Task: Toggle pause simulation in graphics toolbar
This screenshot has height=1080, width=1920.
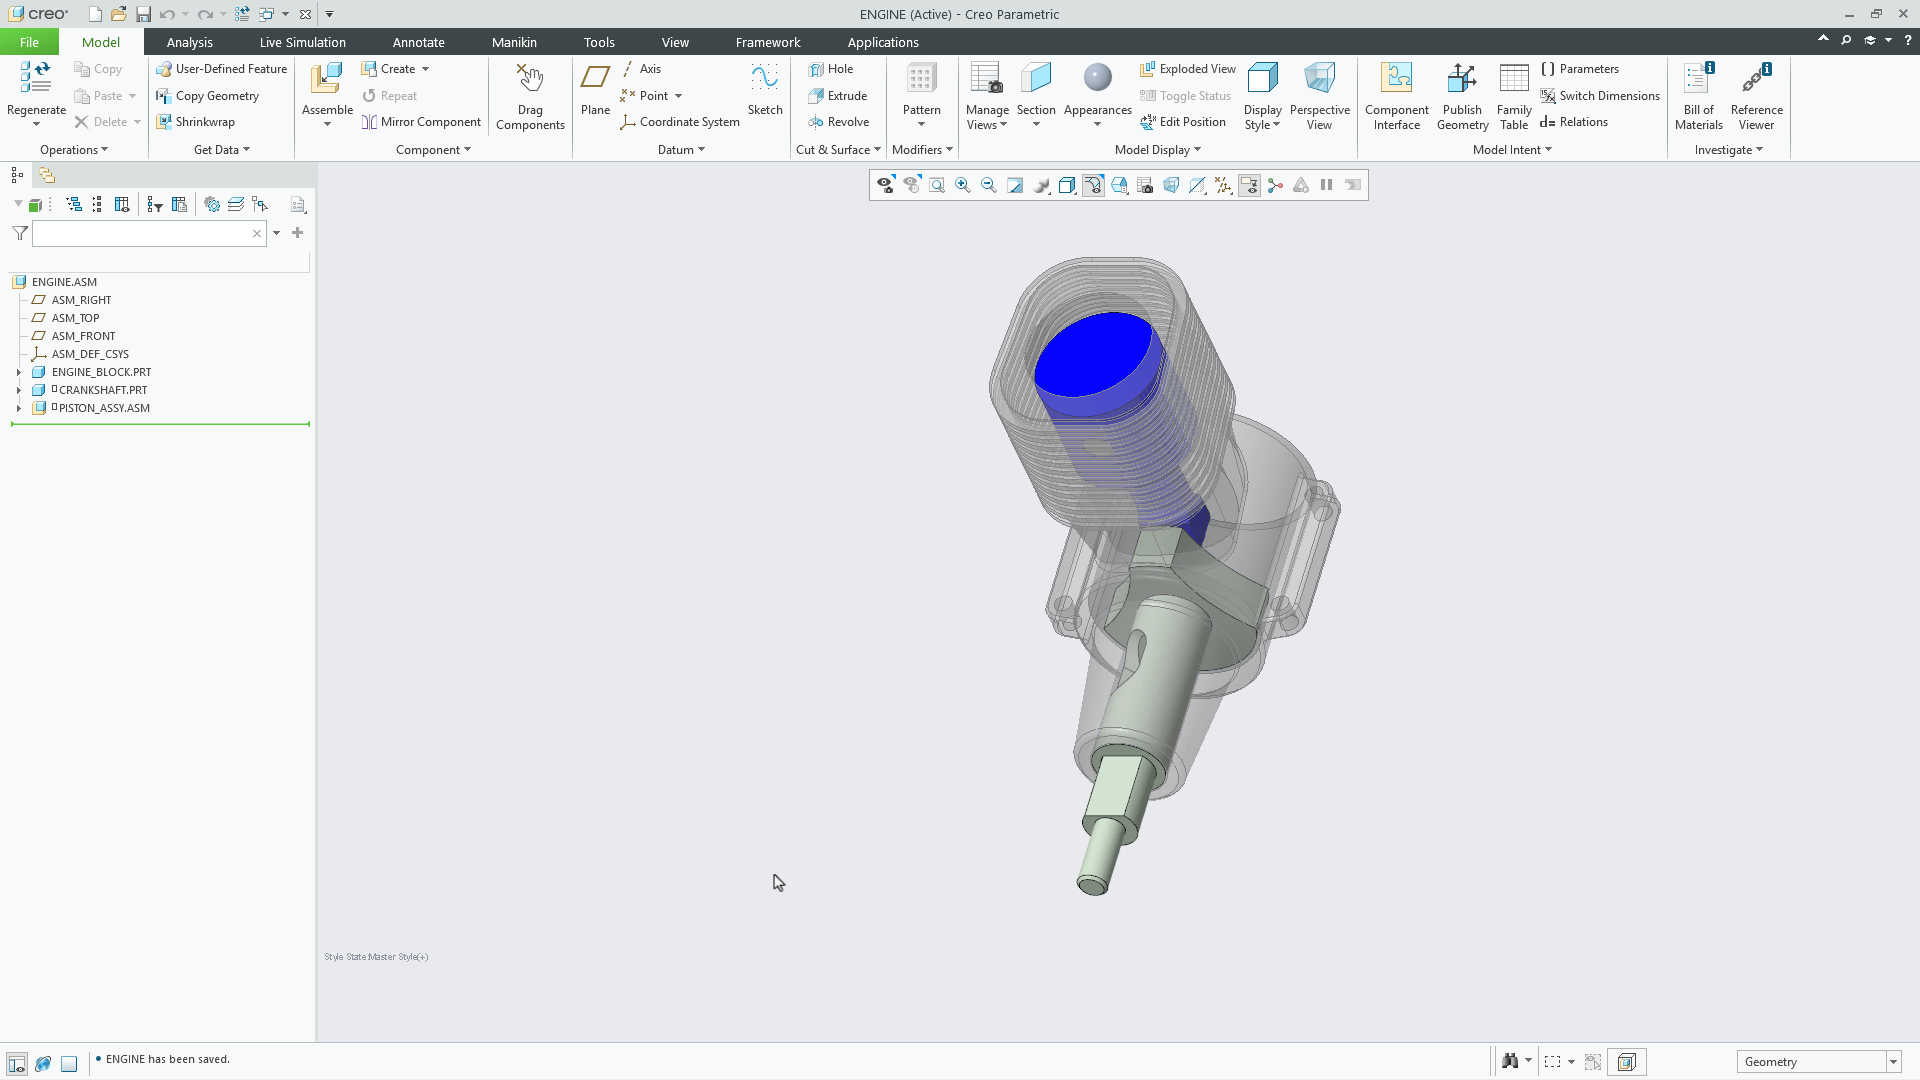Action: pos(1327,185)
